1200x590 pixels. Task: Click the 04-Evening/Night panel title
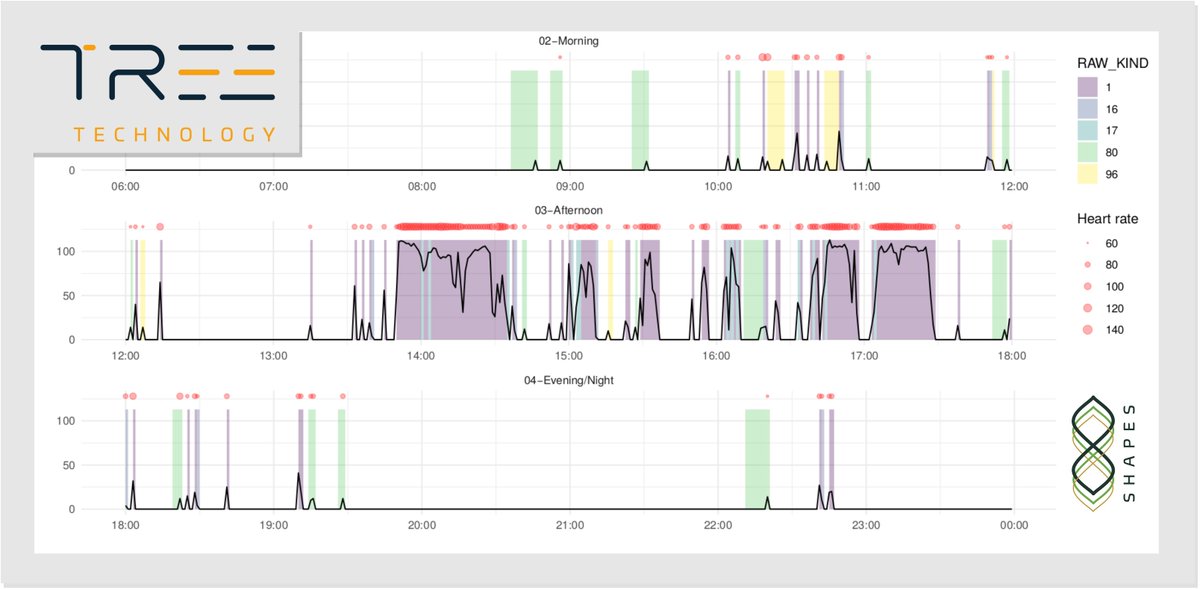[x=569, y=381]
